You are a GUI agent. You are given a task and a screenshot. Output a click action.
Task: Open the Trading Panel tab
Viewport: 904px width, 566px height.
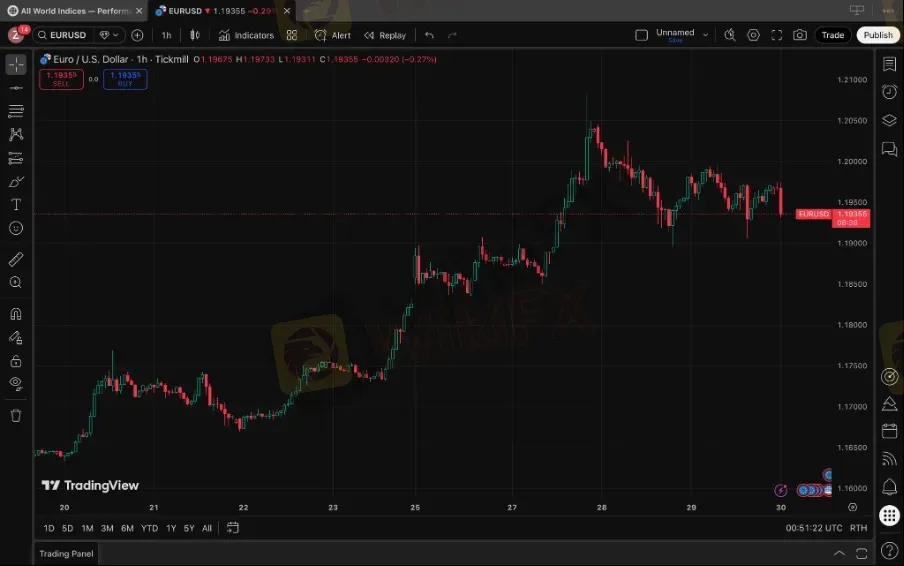[66, 553]
